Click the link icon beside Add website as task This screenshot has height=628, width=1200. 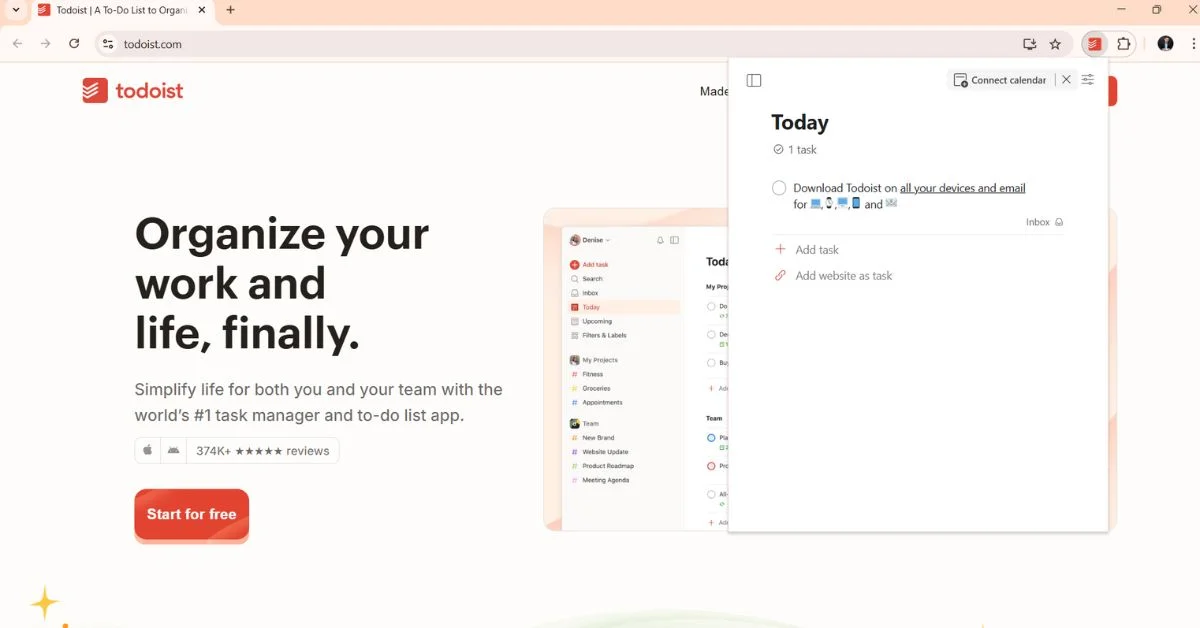780,276
